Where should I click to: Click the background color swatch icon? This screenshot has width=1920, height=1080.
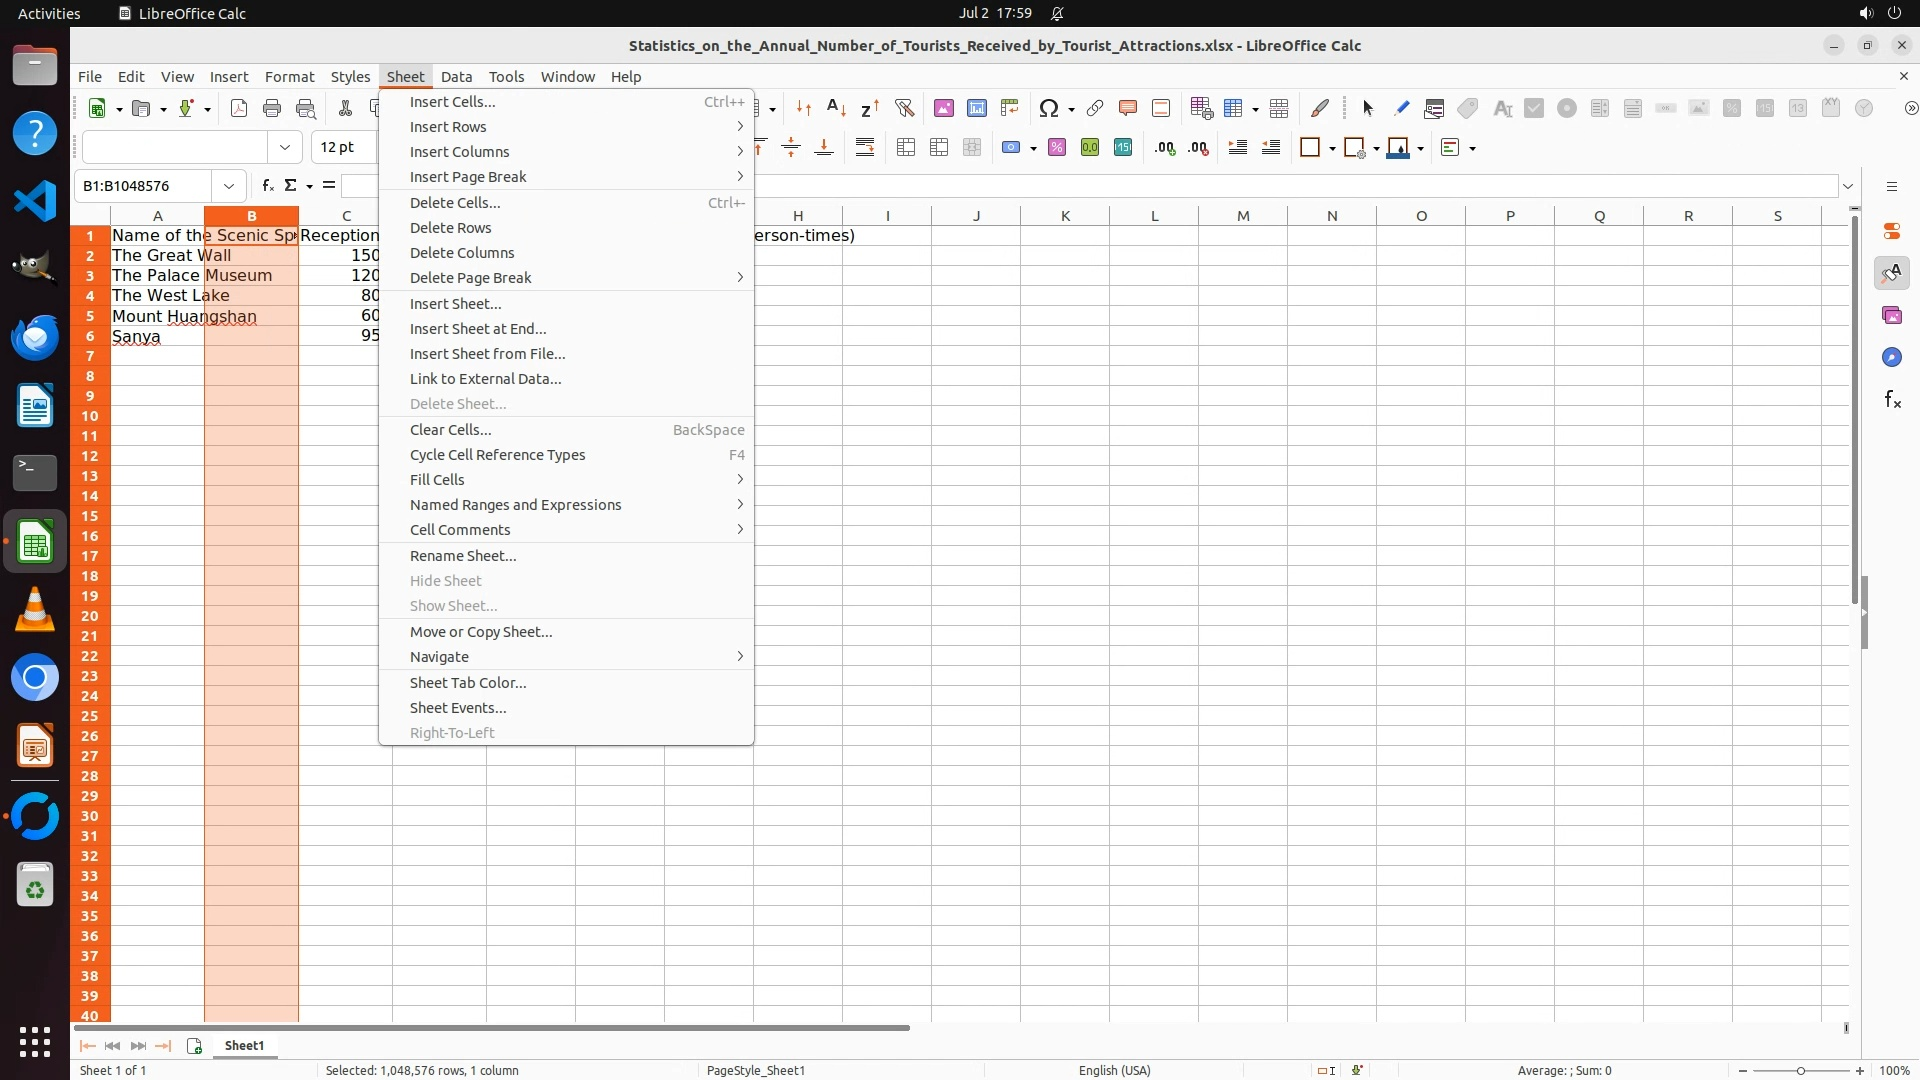click(x=1398, y=148)
